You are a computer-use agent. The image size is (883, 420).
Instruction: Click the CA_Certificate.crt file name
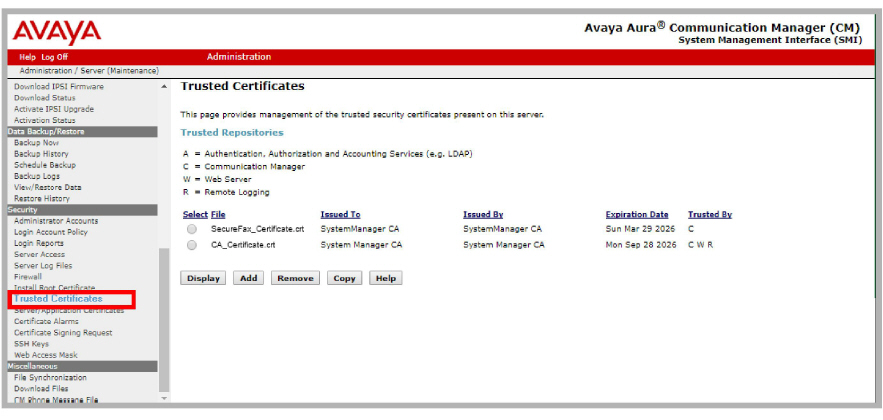(x=243, y=245)
